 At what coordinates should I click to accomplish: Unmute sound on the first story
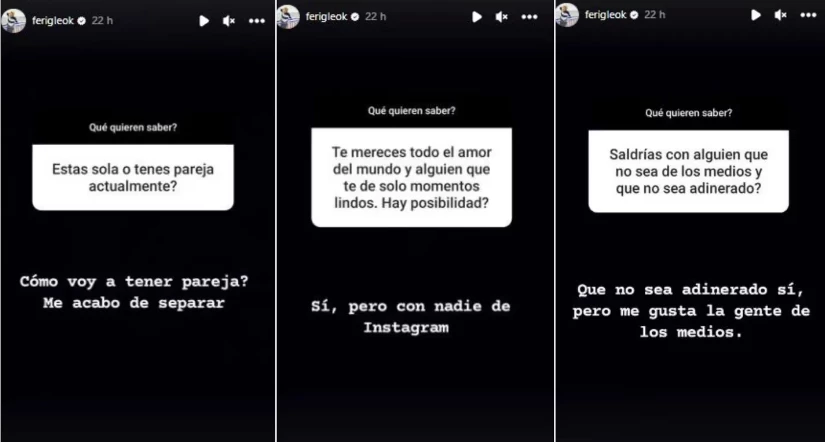tap(229, 21)
